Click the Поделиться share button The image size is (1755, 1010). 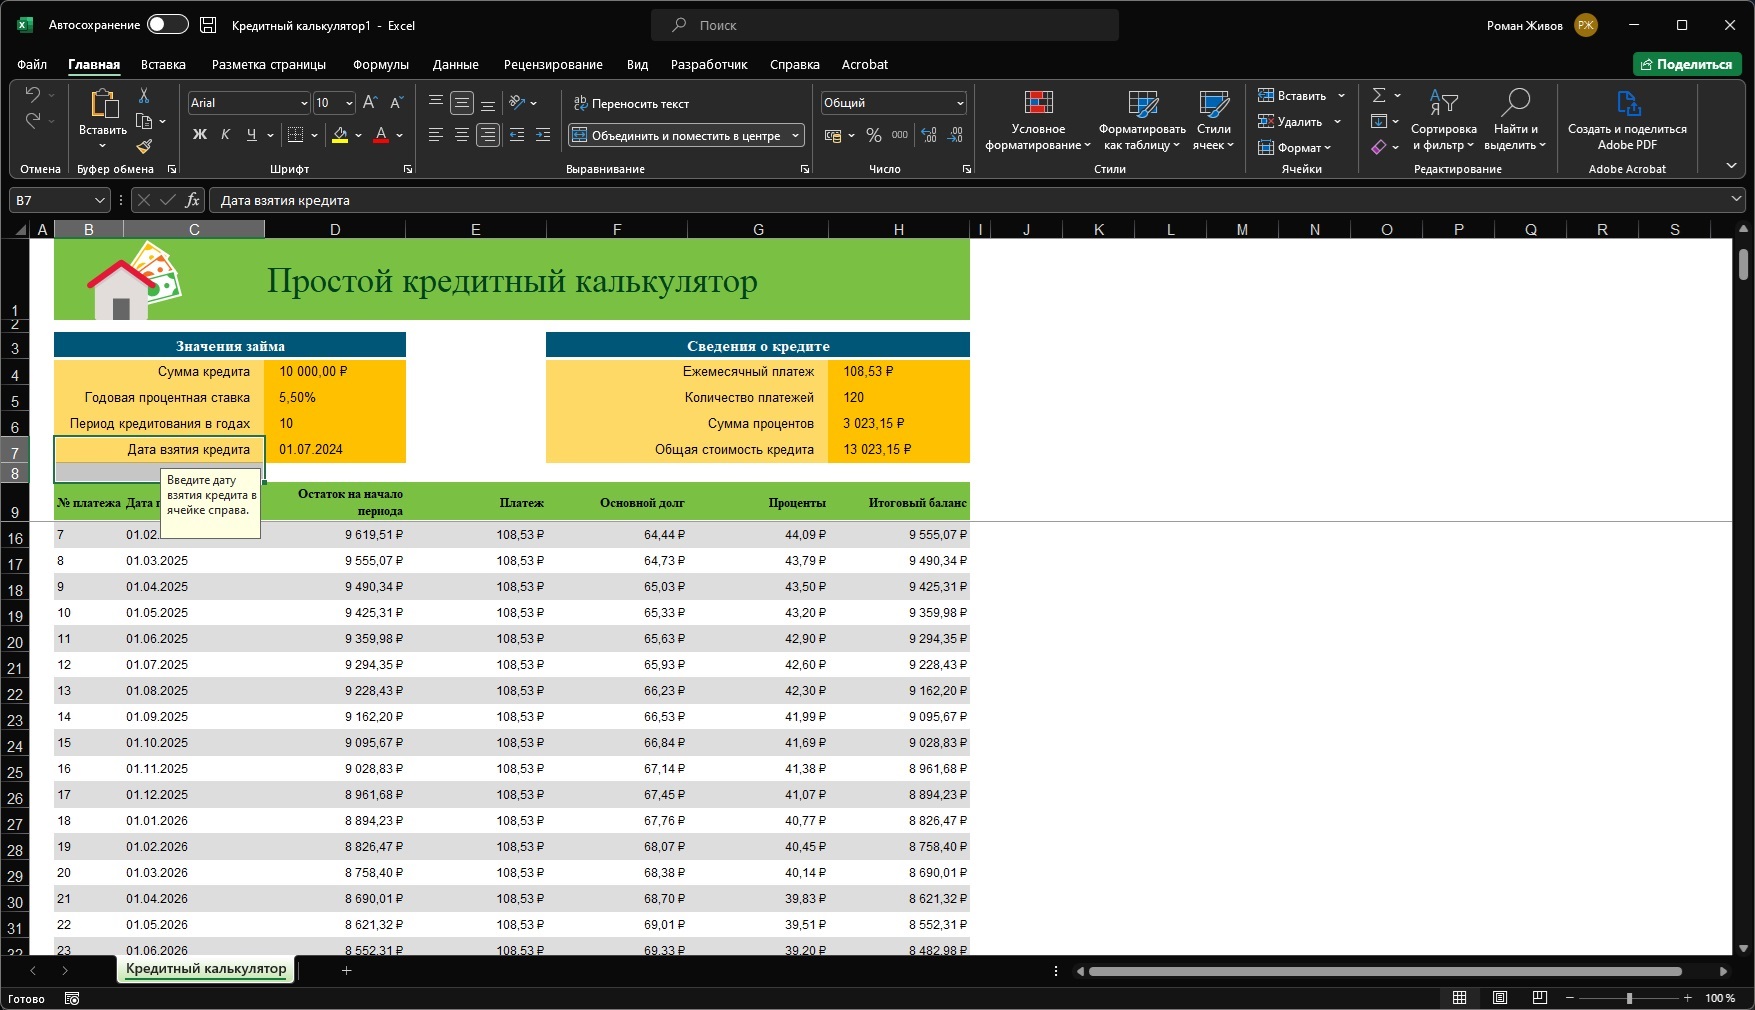(1687, 64)
